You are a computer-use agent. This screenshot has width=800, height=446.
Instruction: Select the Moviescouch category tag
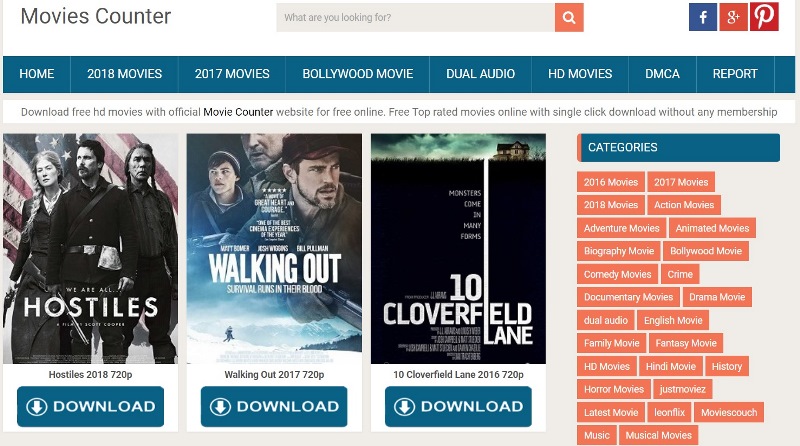(x=729, y=412)
